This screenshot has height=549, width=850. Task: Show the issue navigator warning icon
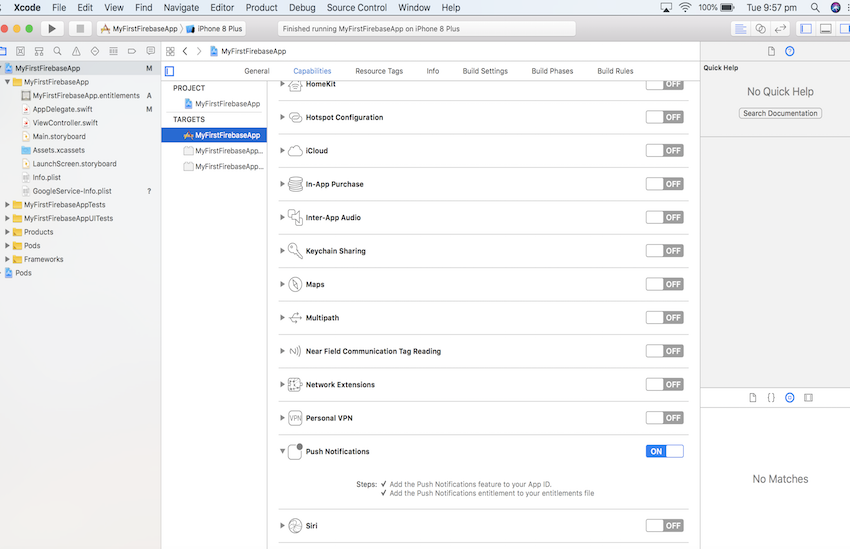[x=76, y=51]
